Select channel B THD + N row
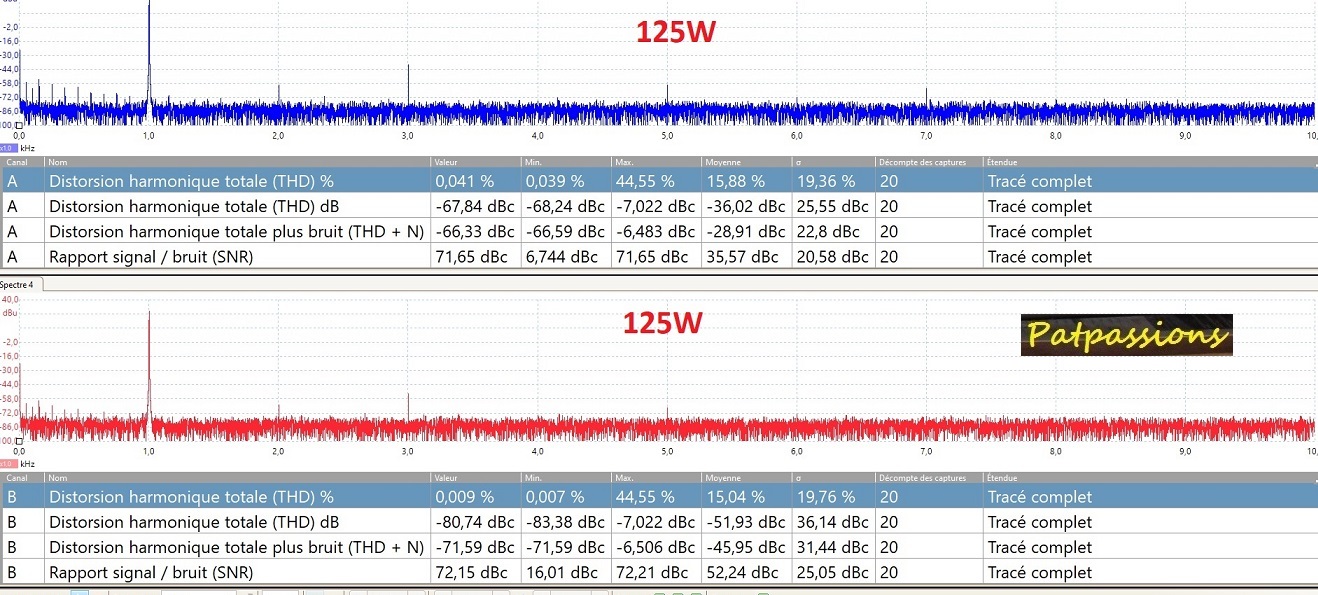Screen dimensions: 1318x595 coord(236,547)
